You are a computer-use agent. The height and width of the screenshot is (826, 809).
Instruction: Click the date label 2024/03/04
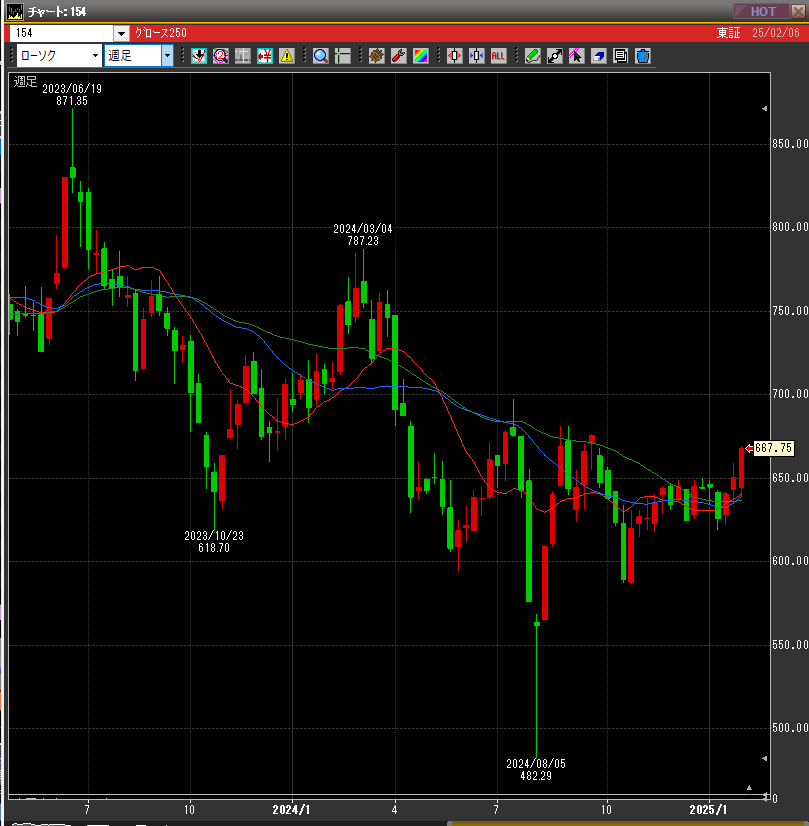click(363, 229)
